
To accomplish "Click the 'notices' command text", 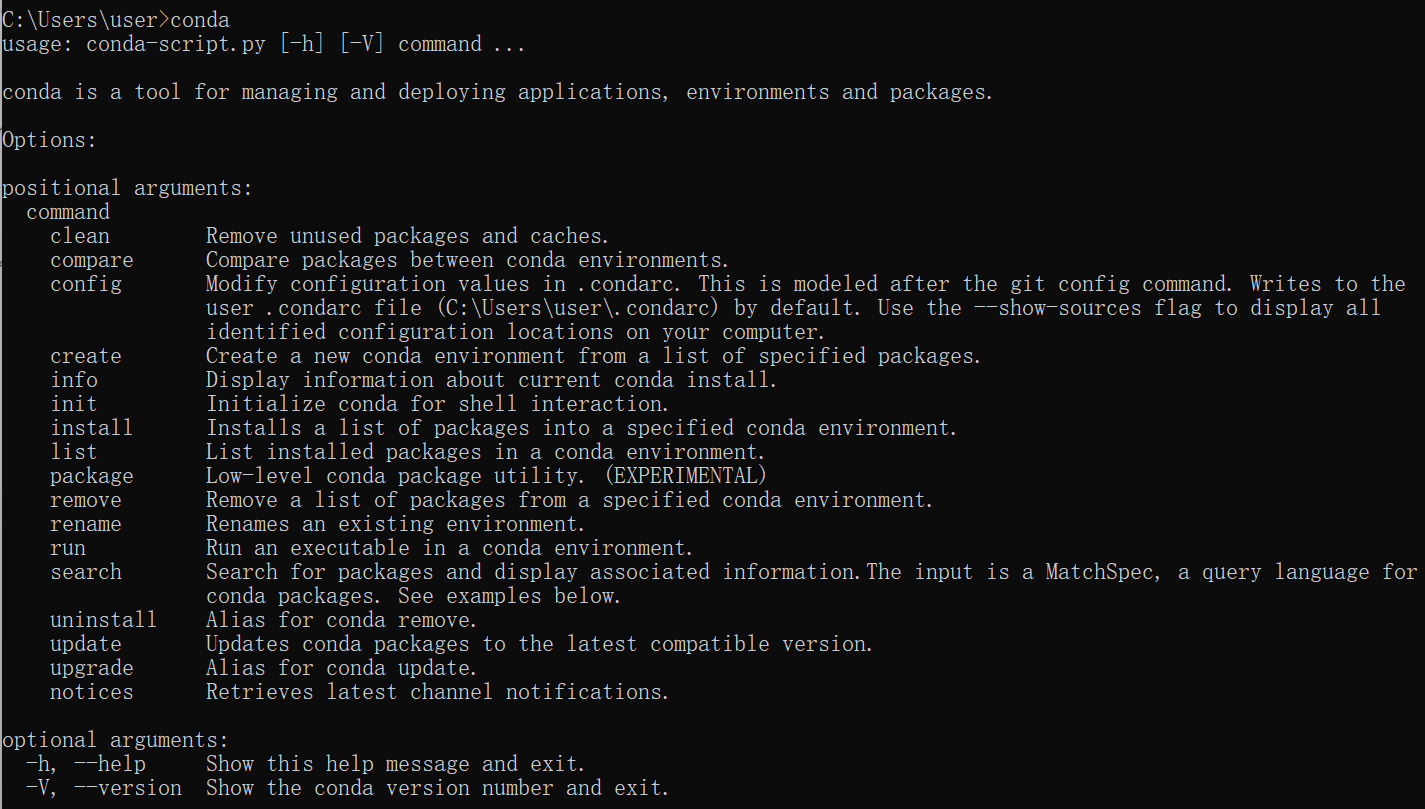I will click(92, 692).
